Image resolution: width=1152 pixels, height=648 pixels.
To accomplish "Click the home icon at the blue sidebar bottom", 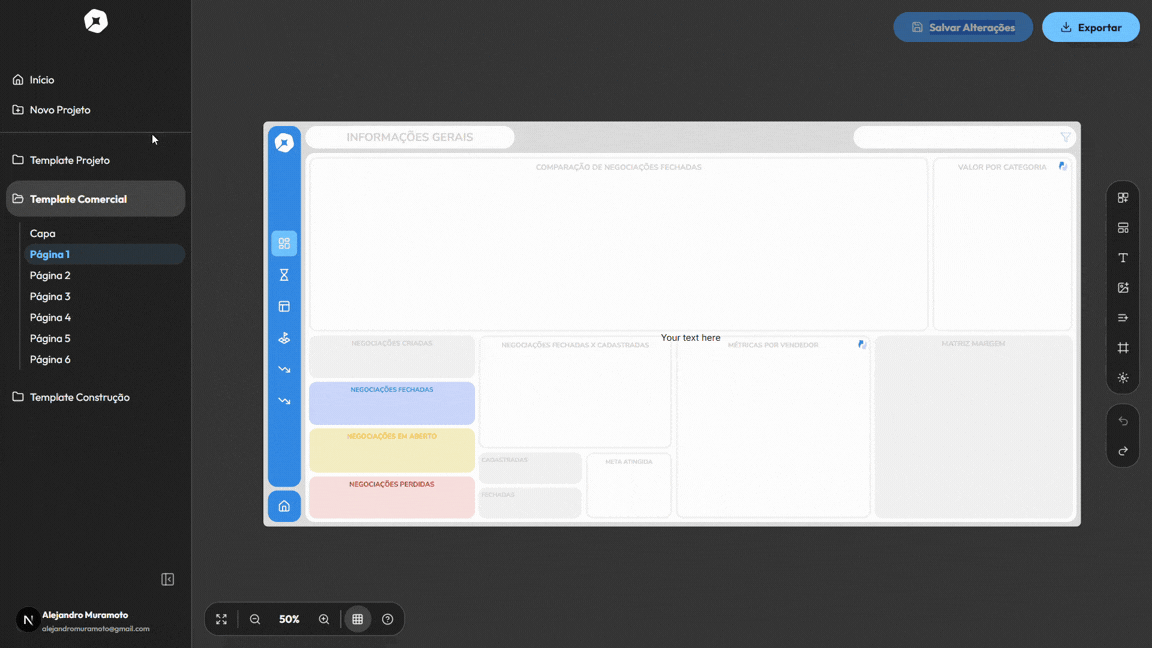I will pos(284,506).
